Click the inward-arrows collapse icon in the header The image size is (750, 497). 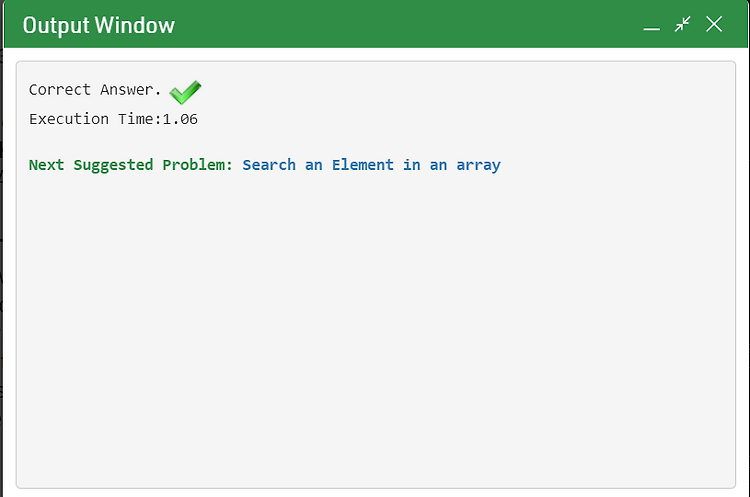tap(683, 24)
